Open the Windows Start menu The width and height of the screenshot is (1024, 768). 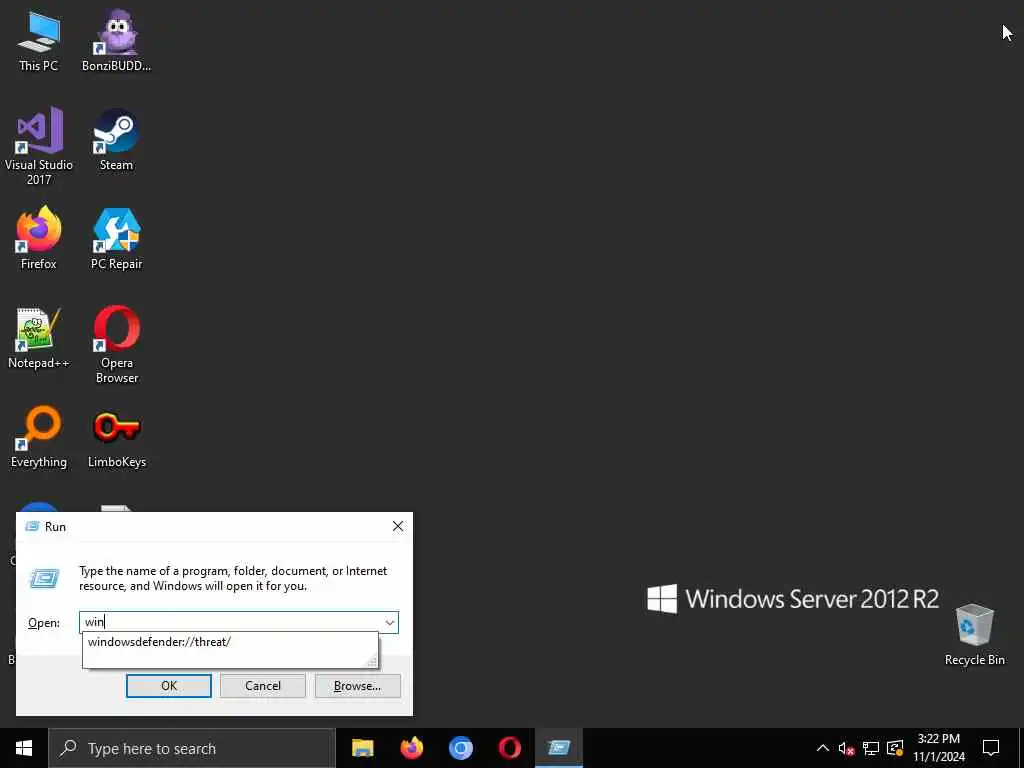pyautogui.click(x=24, y=748)
